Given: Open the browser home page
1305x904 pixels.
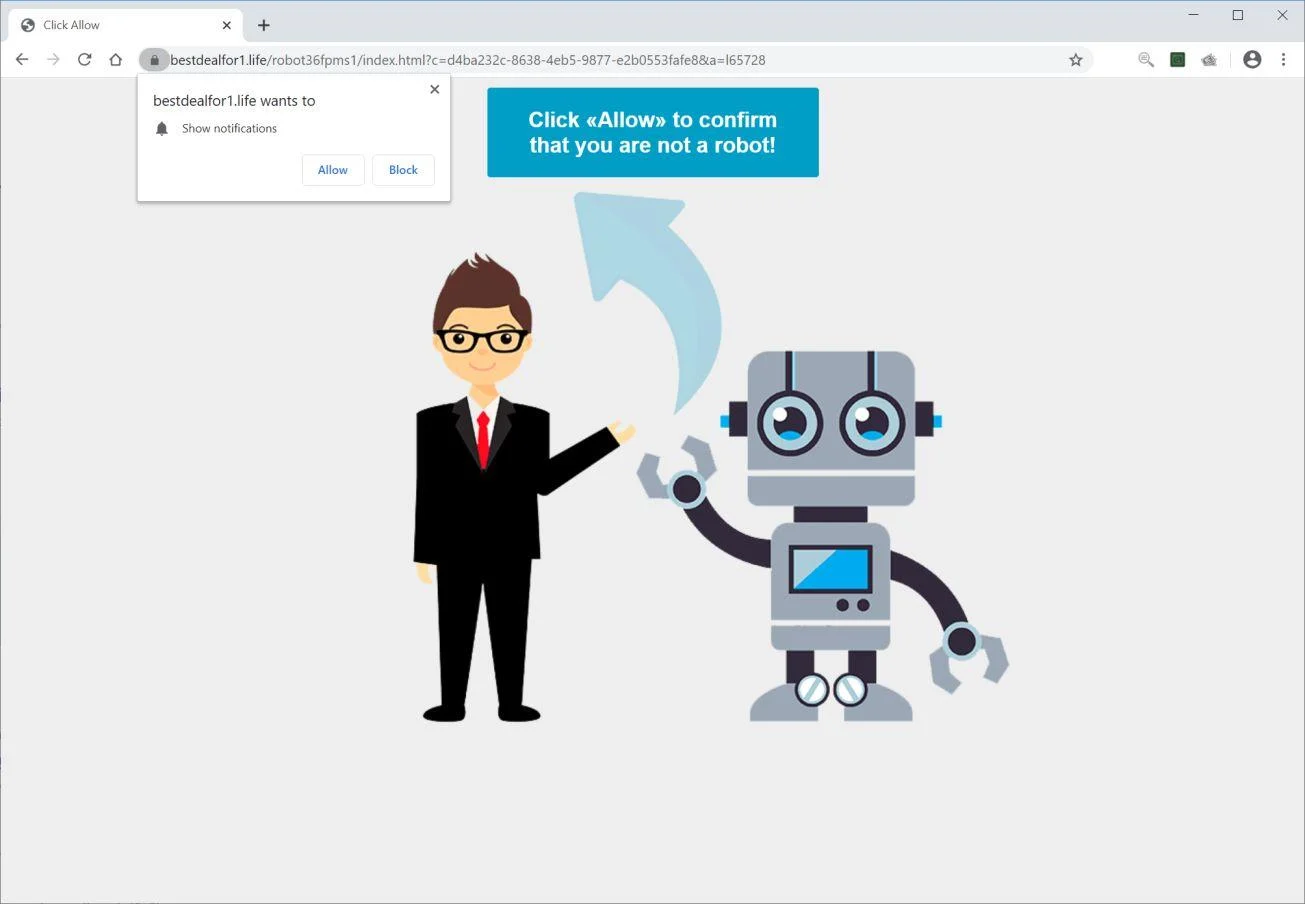Looking at the screenshot, I should [x=116, y=60].
